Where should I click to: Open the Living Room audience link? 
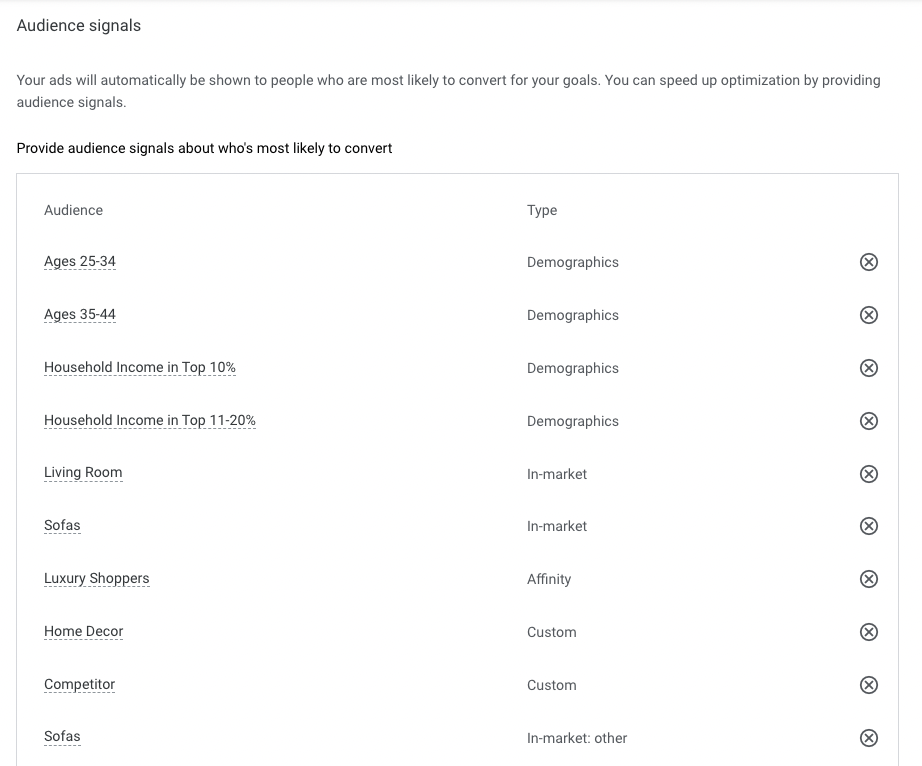coord(83,473)
